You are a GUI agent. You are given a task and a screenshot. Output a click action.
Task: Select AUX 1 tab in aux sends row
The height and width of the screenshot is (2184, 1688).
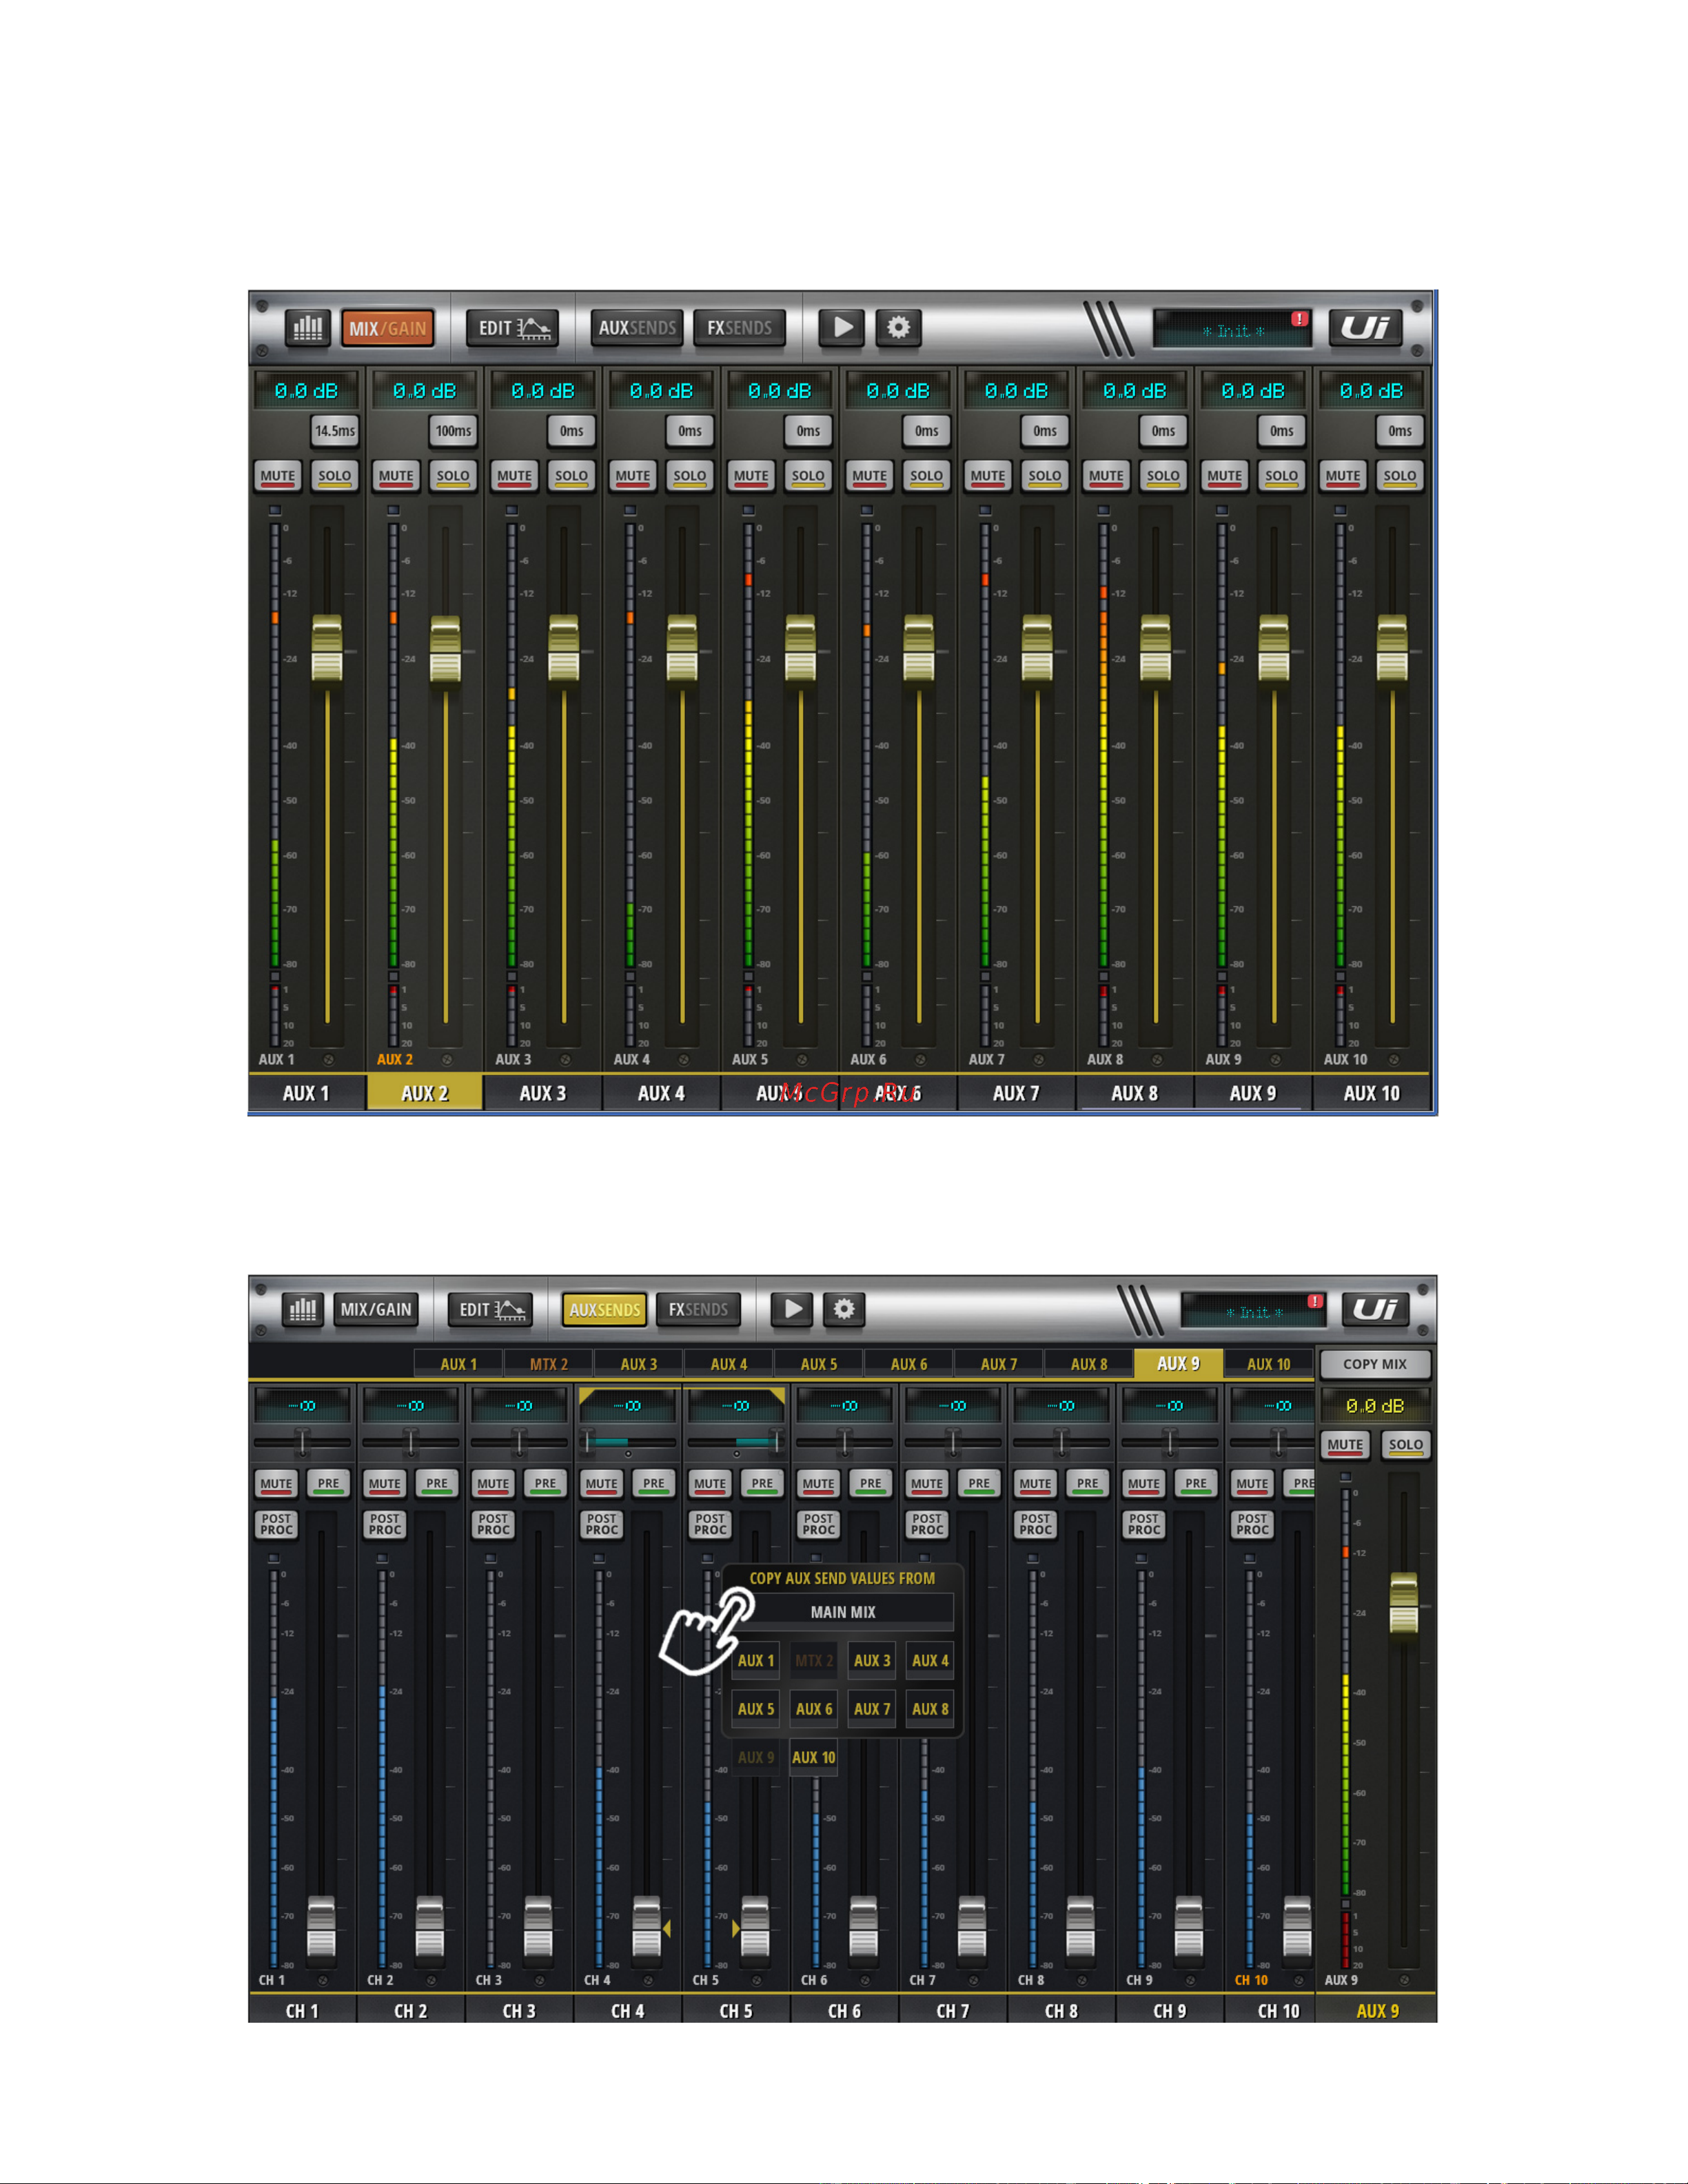pyautogui.click(x=459, y=1364)
